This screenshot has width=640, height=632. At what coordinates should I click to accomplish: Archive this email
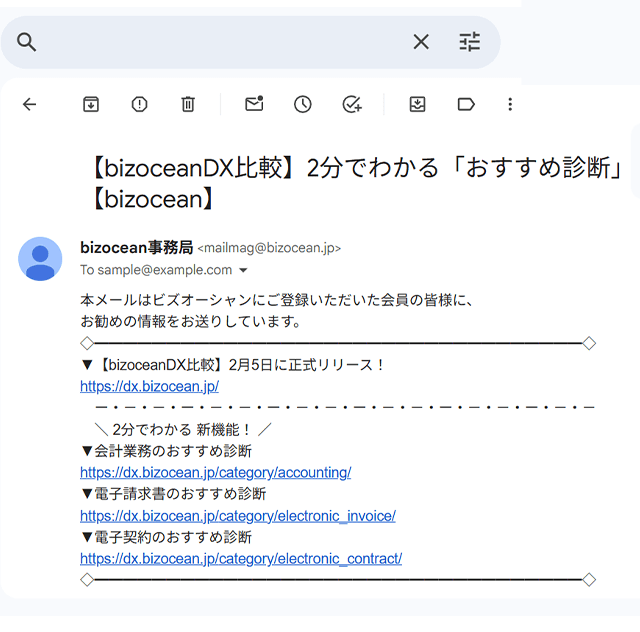[91, 104]
